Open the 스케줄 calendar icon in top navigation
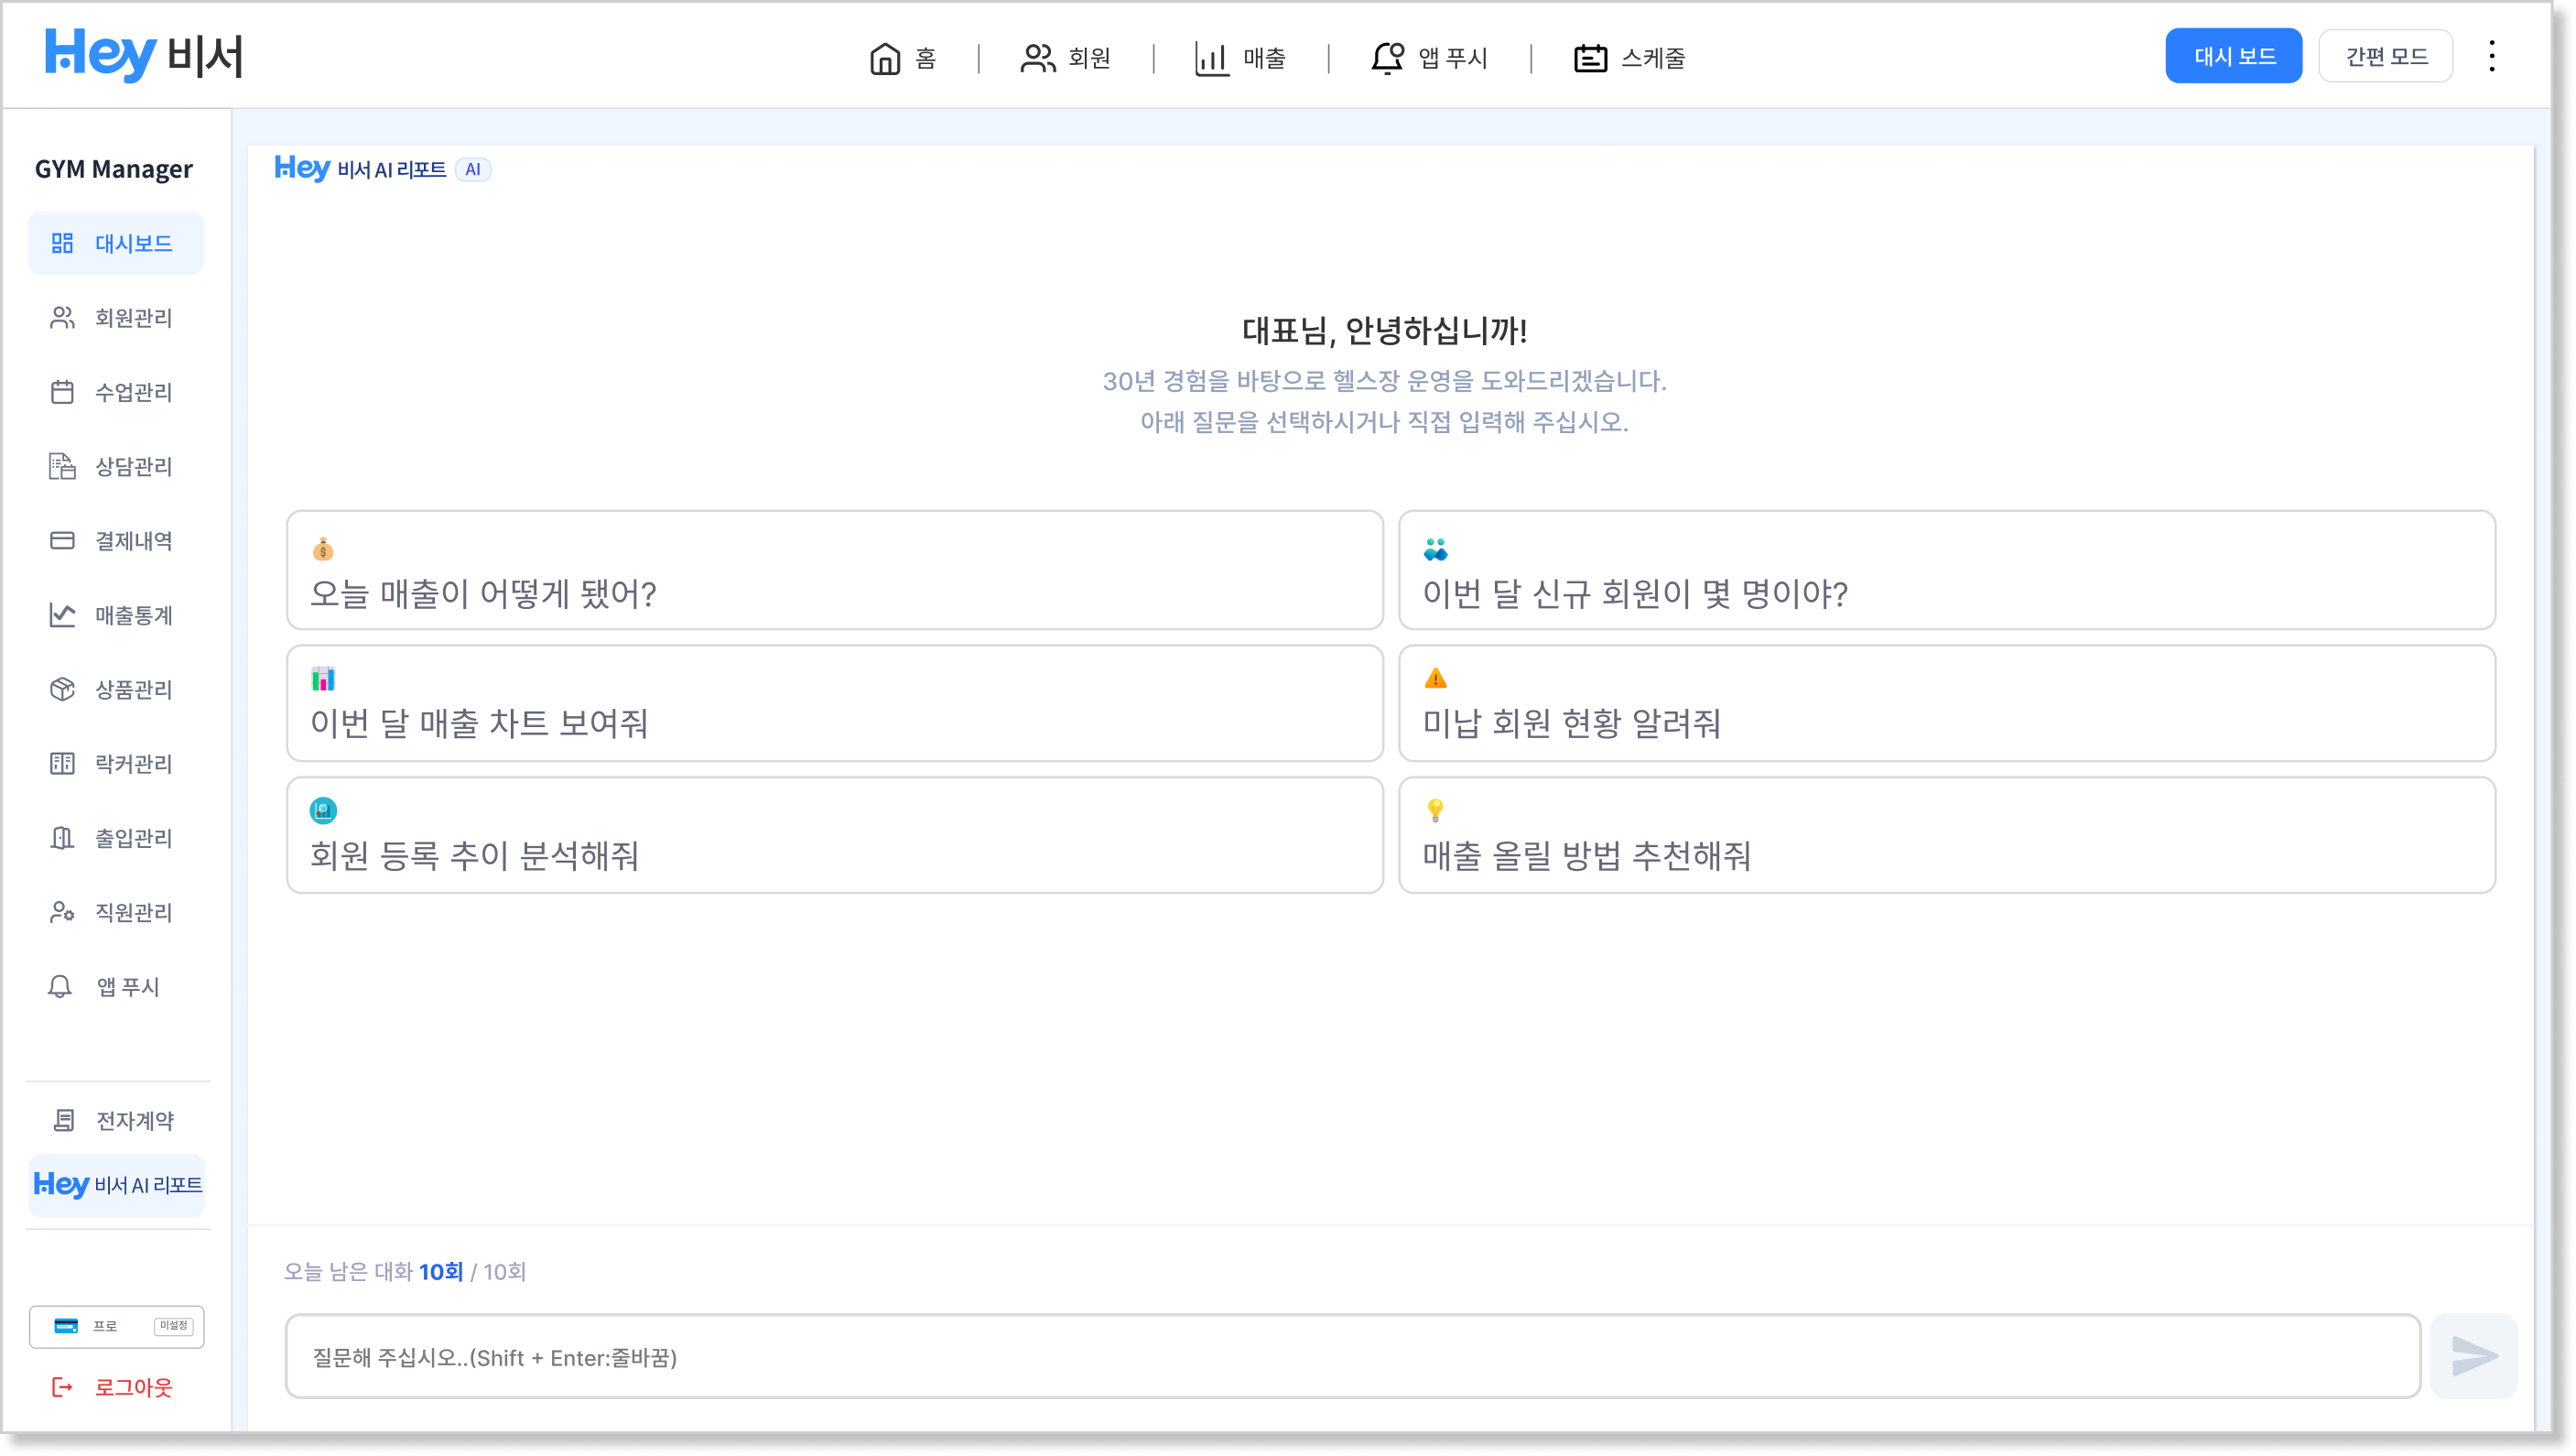Viewport: 2576px width, 1456px height. point(1590,58)
